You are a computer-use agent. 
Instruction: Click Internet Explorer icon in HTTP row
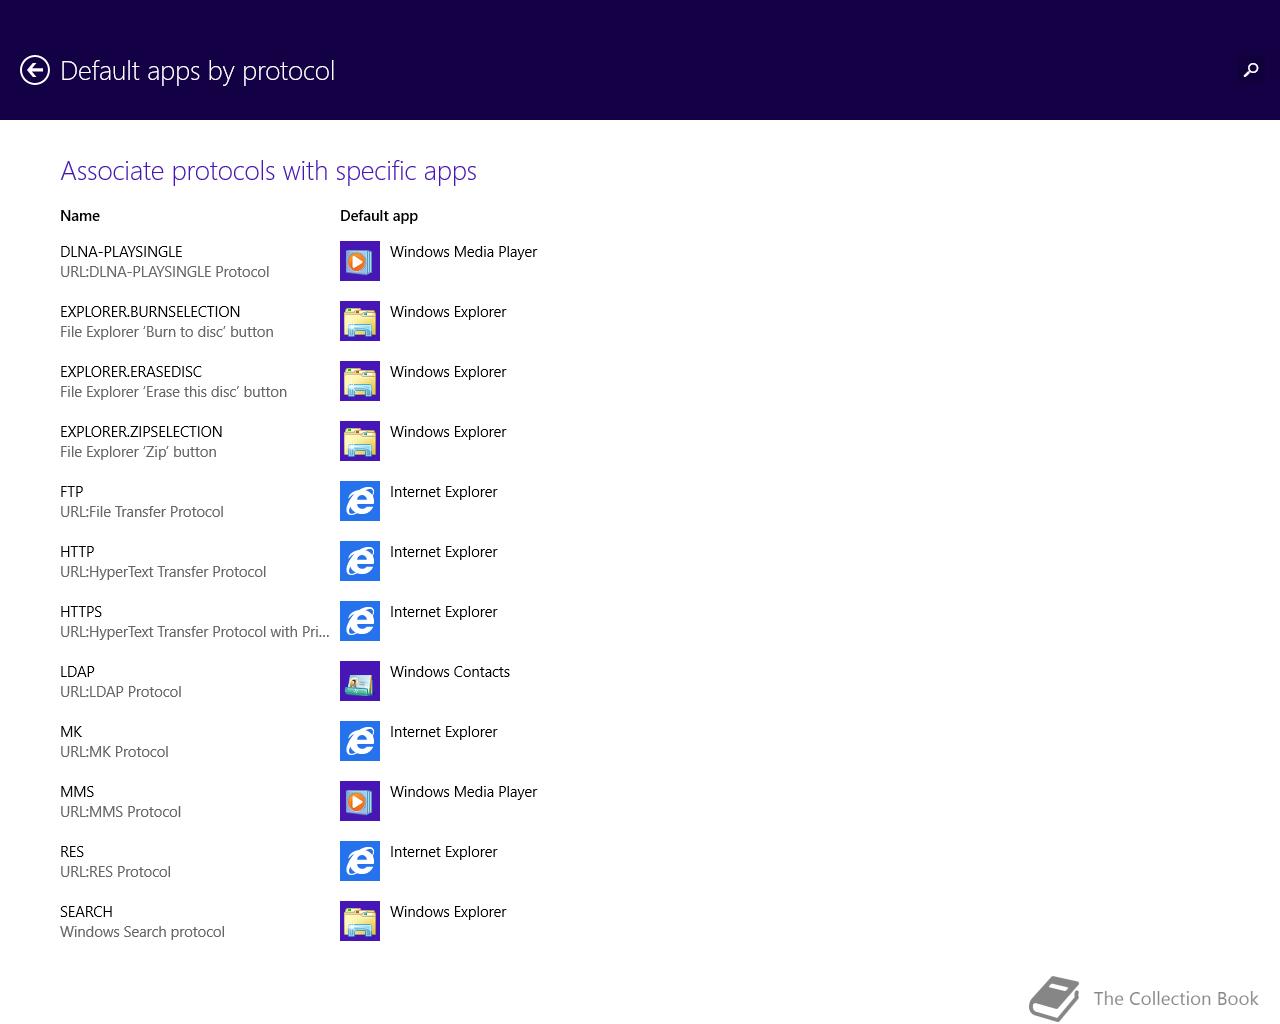click(x=360, y=561)
